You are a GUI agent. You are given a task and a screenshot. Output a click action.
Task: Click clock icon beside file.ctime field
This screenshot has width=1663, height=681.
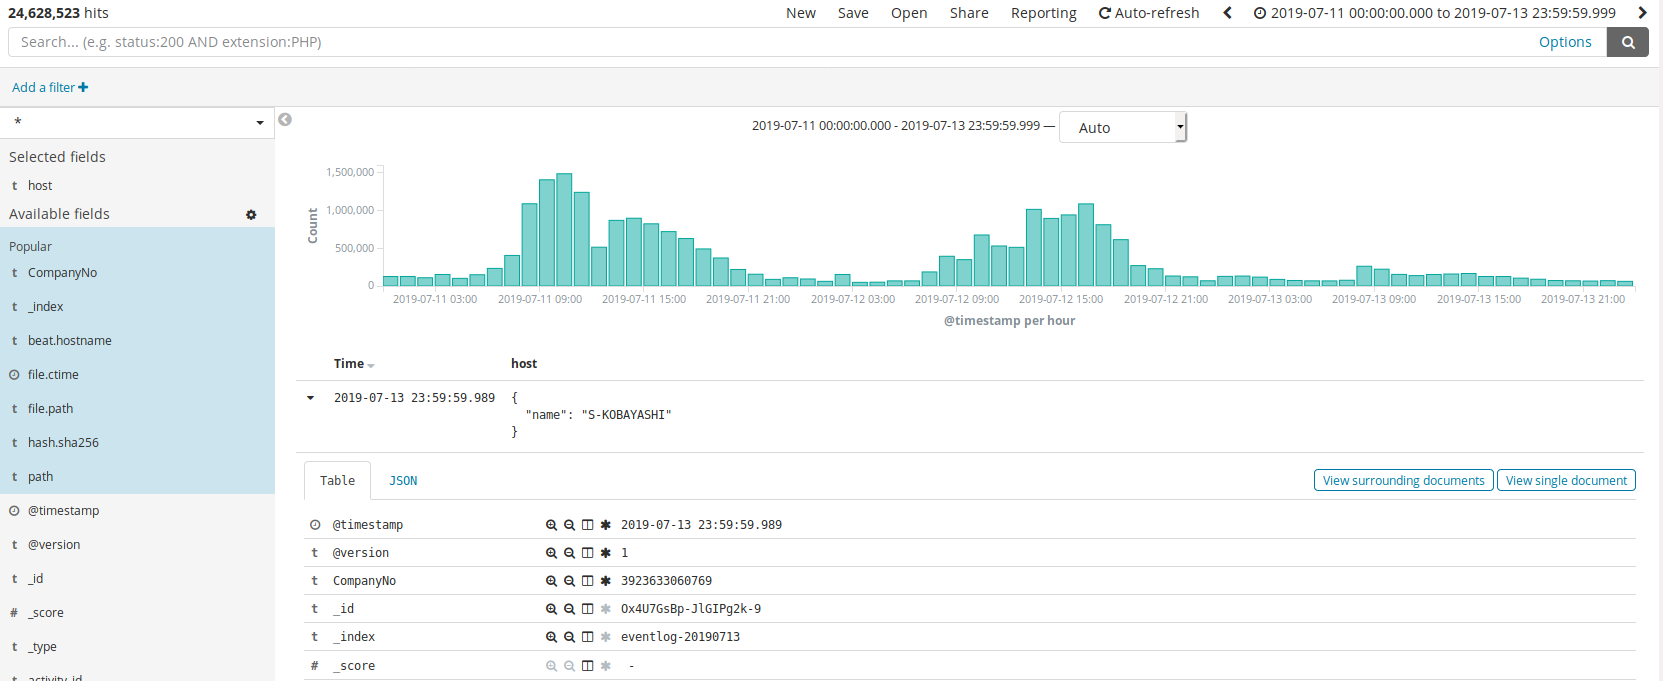click(14, 375)
